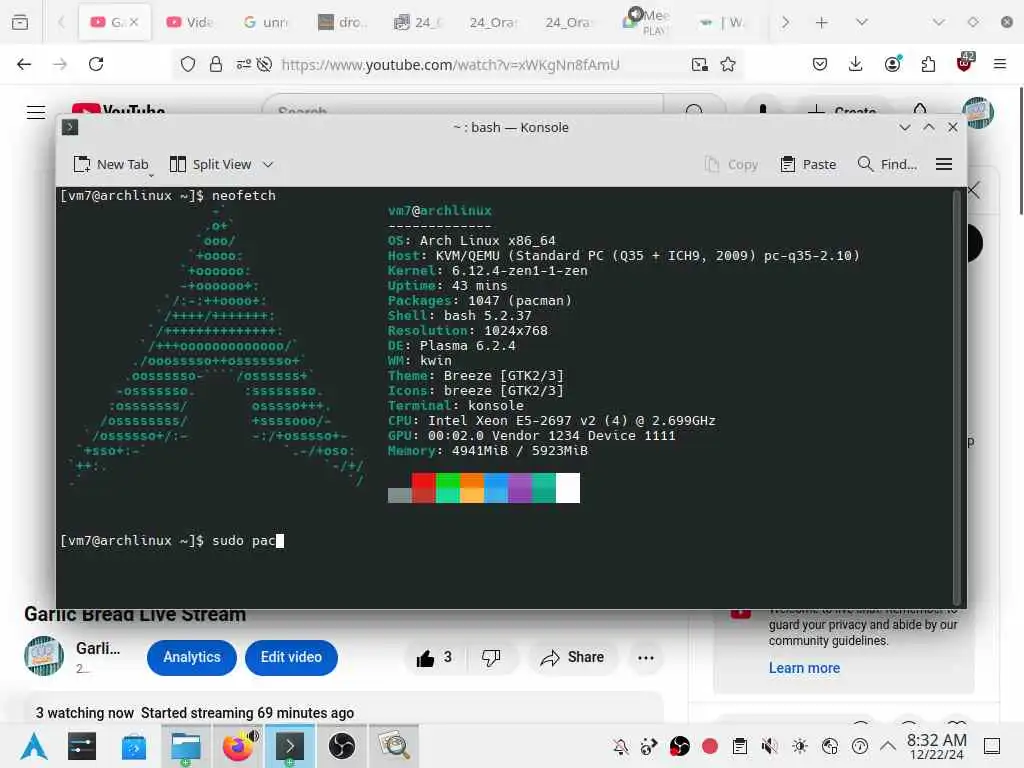Switch to the 'dro' tab
The image size is (1024, 768).
(342, 22)
